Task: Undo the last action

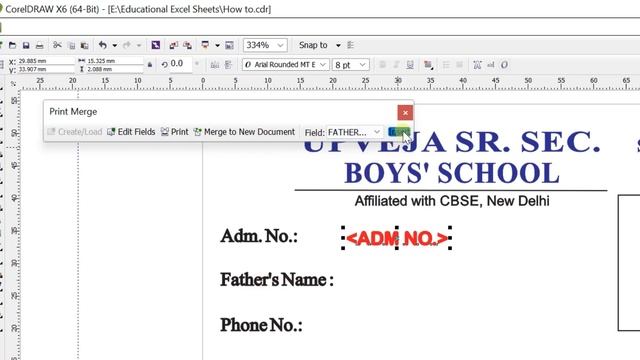Action: coord(102,45)
